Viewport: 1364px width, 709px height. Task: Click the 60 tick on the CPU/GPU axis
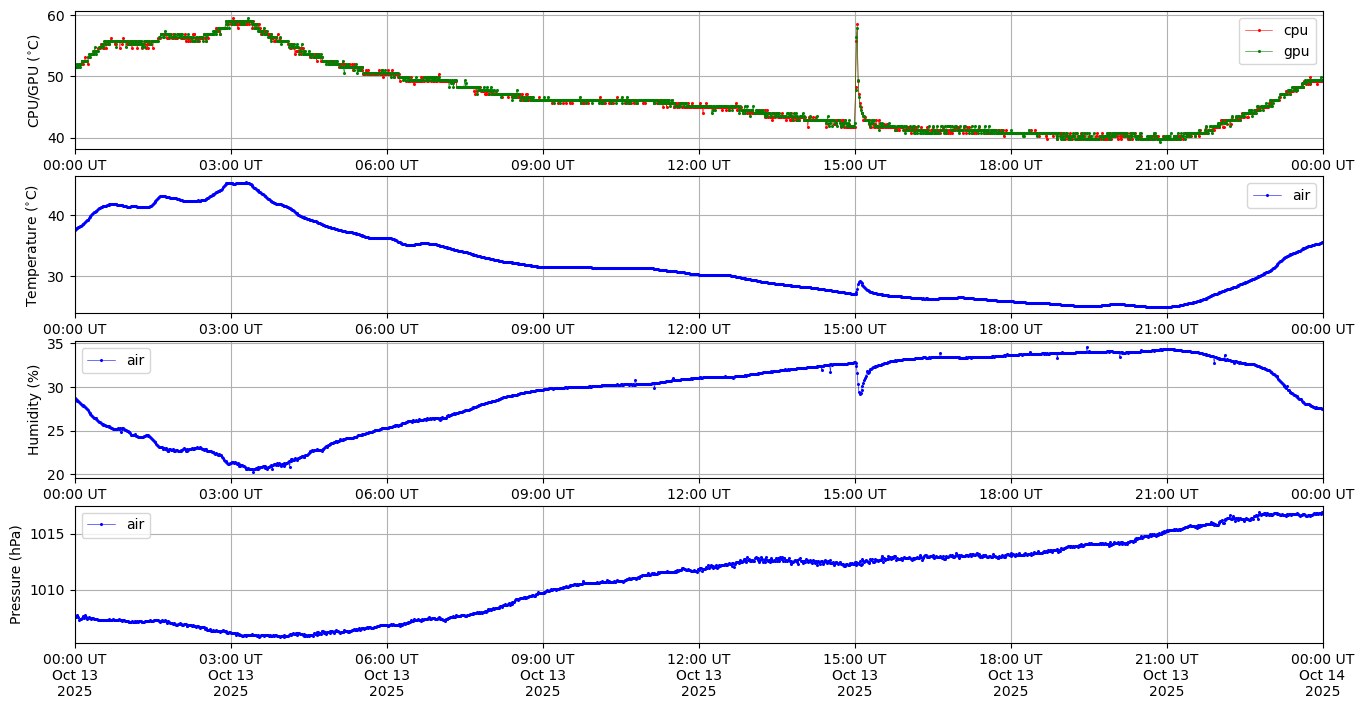(56, 16)
